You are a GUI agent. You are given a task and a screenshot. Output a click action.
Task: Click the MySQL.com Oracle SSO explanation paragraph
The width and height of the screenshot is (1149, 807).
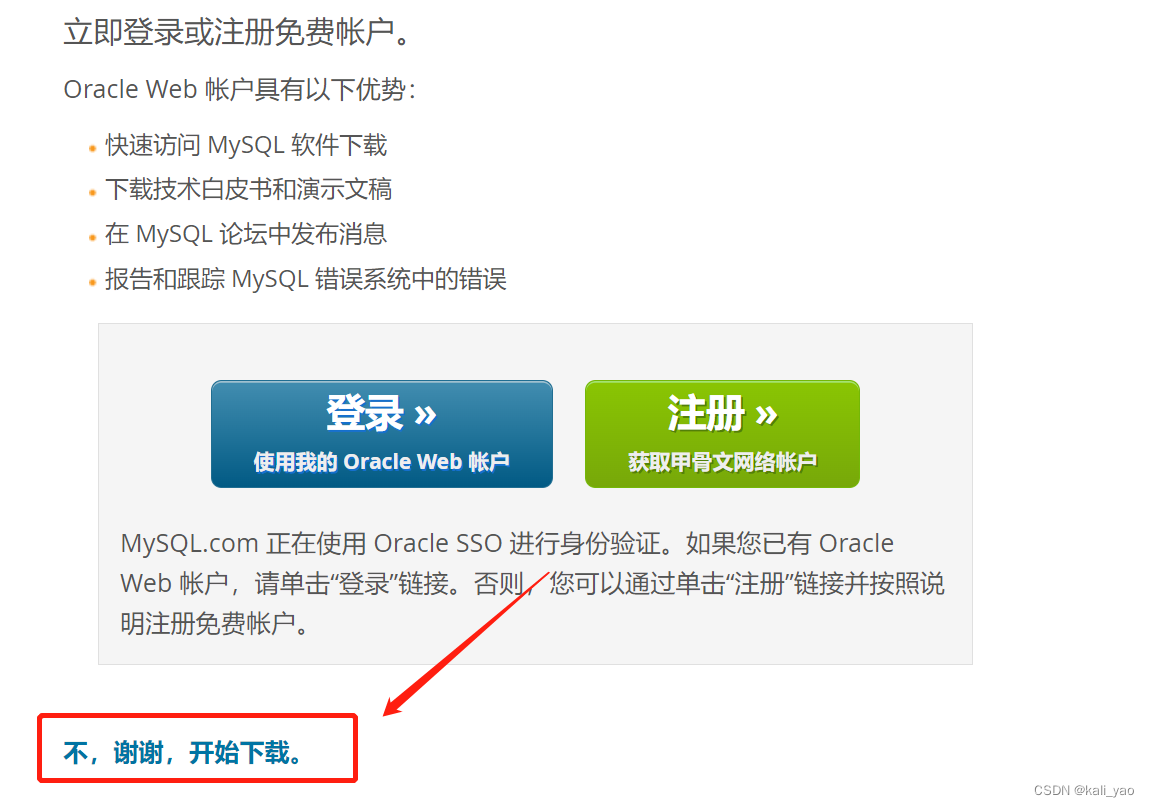tap(533, 583)
